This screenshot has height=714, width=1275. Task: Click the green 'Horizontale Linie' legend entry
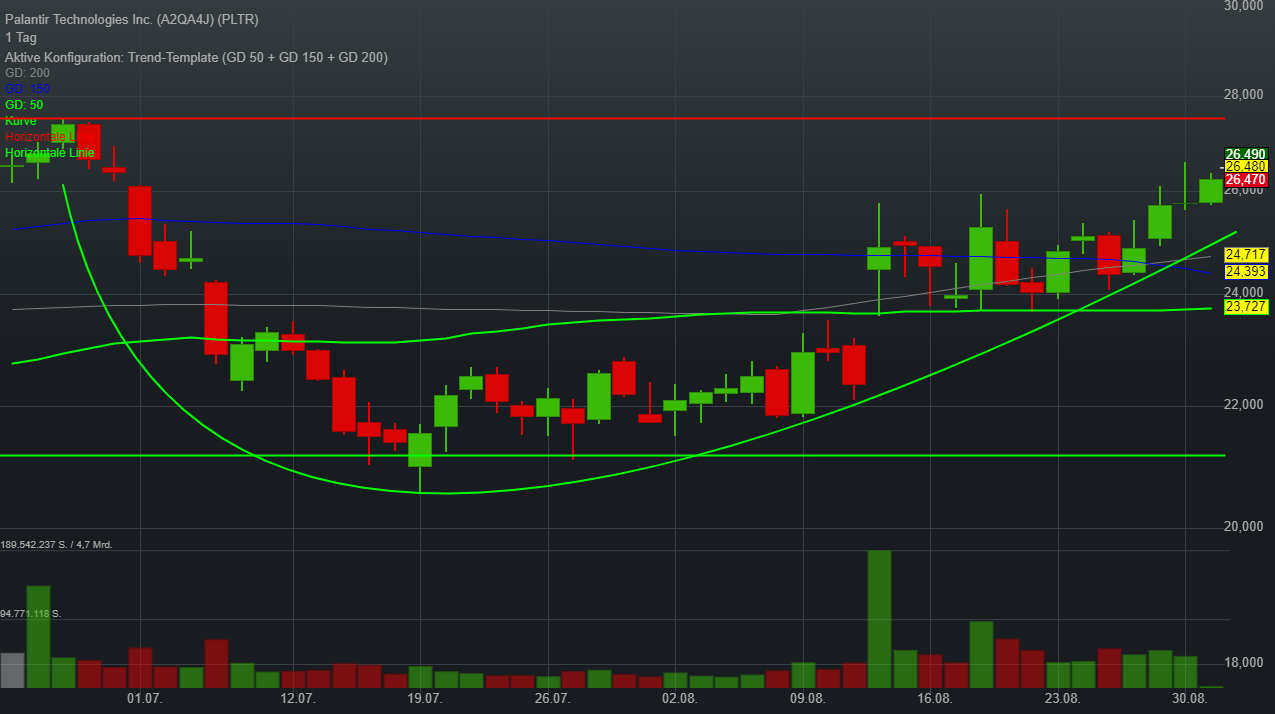pyautogui.click(x=49, y=153)
